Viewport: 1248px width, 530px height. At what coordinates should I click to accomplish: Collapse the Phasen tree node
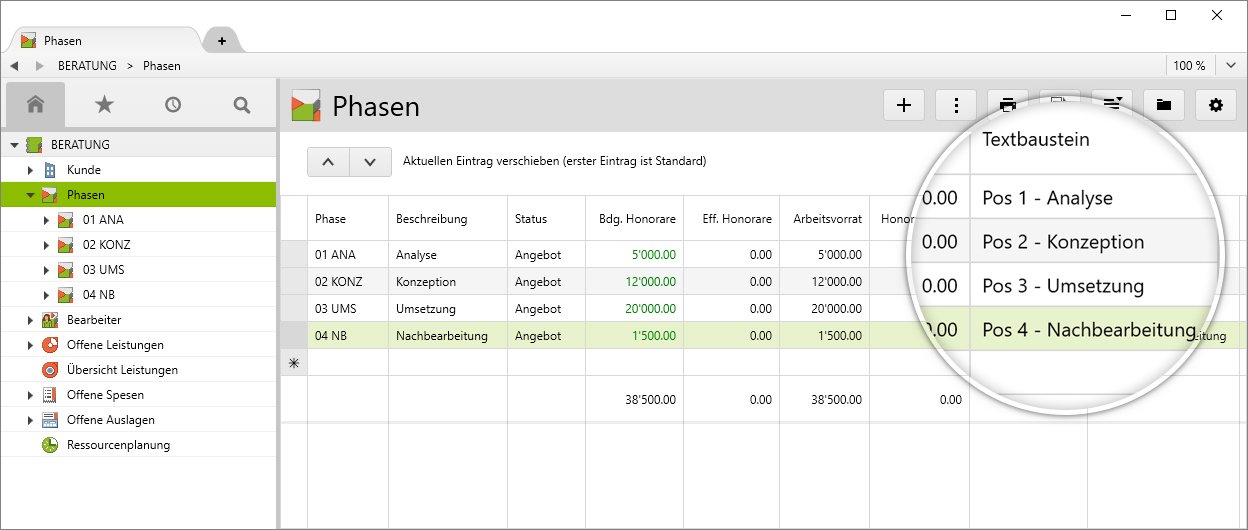pos(30,195)
